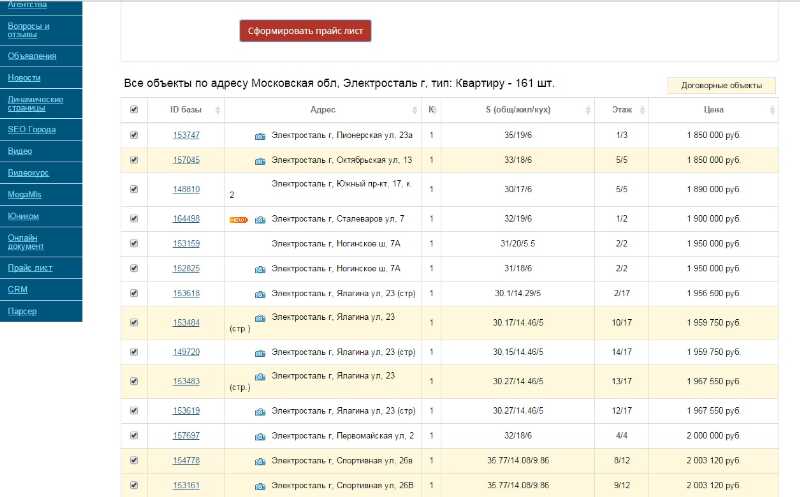Click price 1 956 500 руб
800x497 pixels.
click(713, 293)
